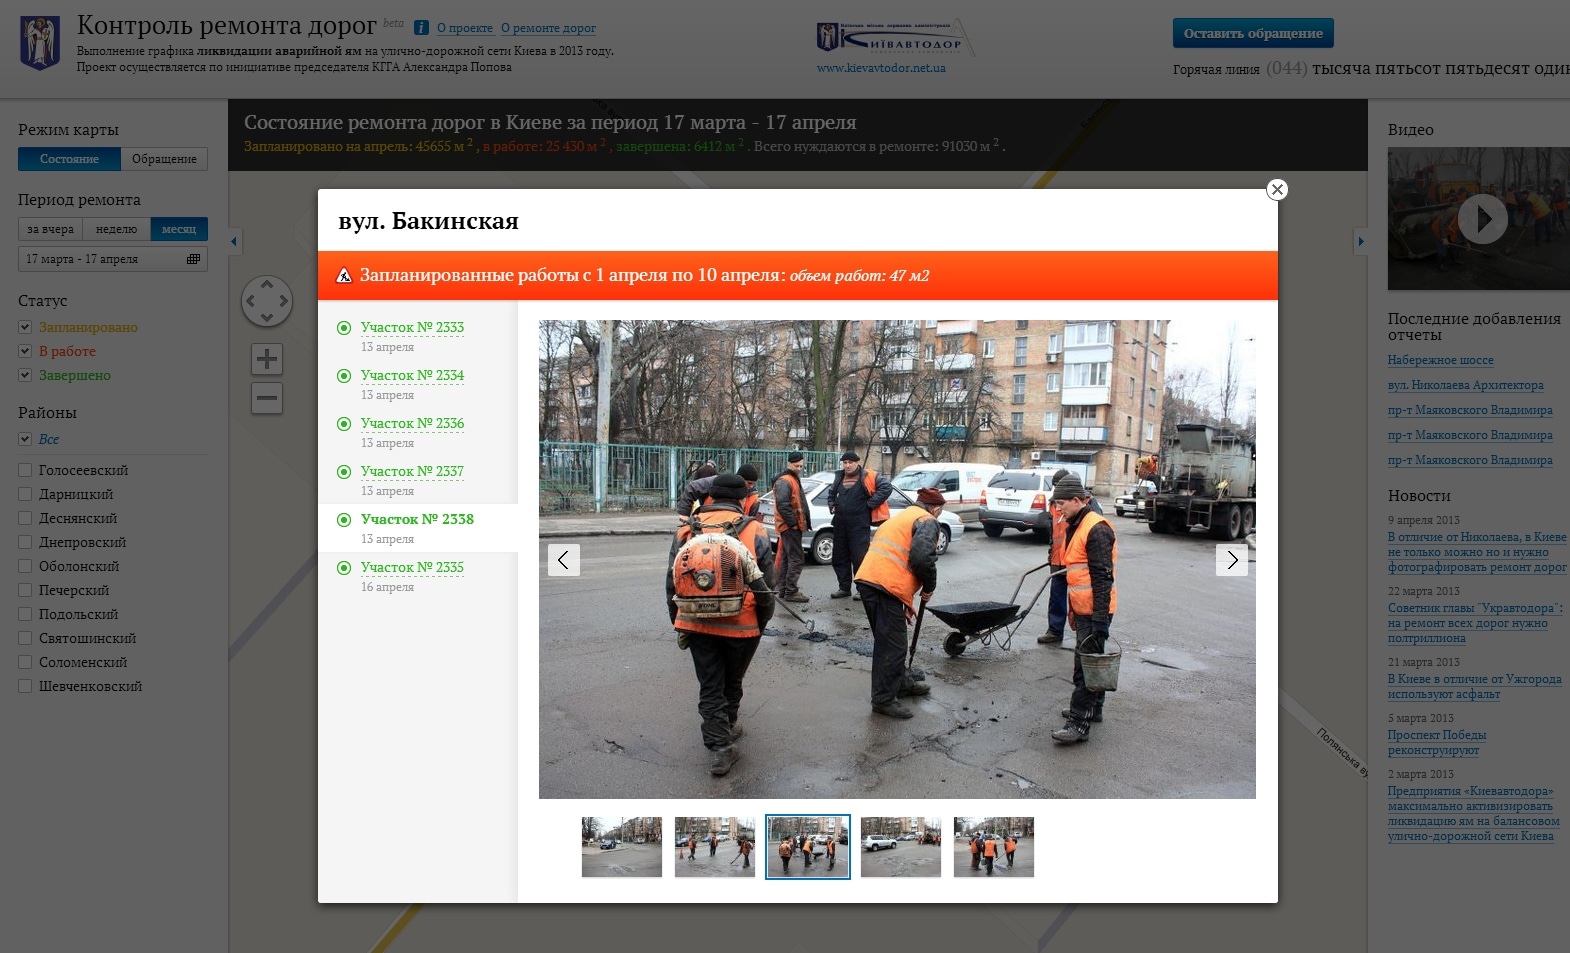Image resolution: width=1570 pixels, height=953 pixels.
Task: Click the previous photo arrow in gallery
Action: [x=563, y=560]
